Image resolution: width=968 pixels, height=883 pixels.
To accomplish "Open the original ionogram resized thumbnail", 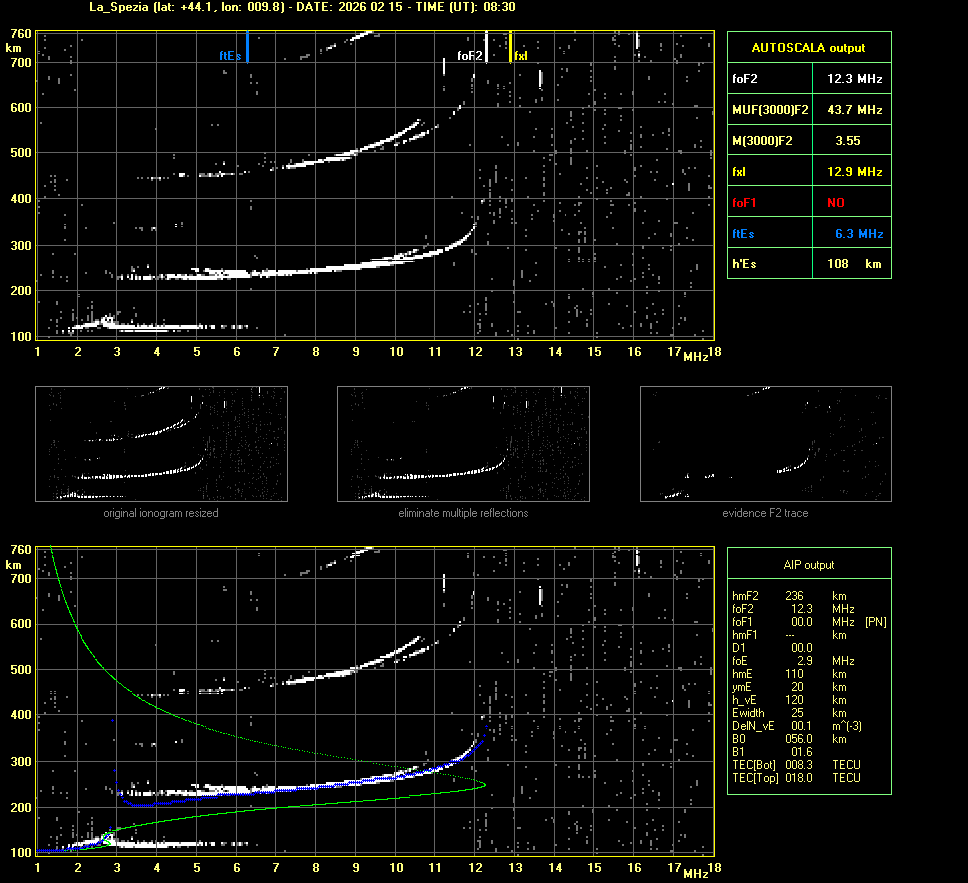I will coord(161,443).
